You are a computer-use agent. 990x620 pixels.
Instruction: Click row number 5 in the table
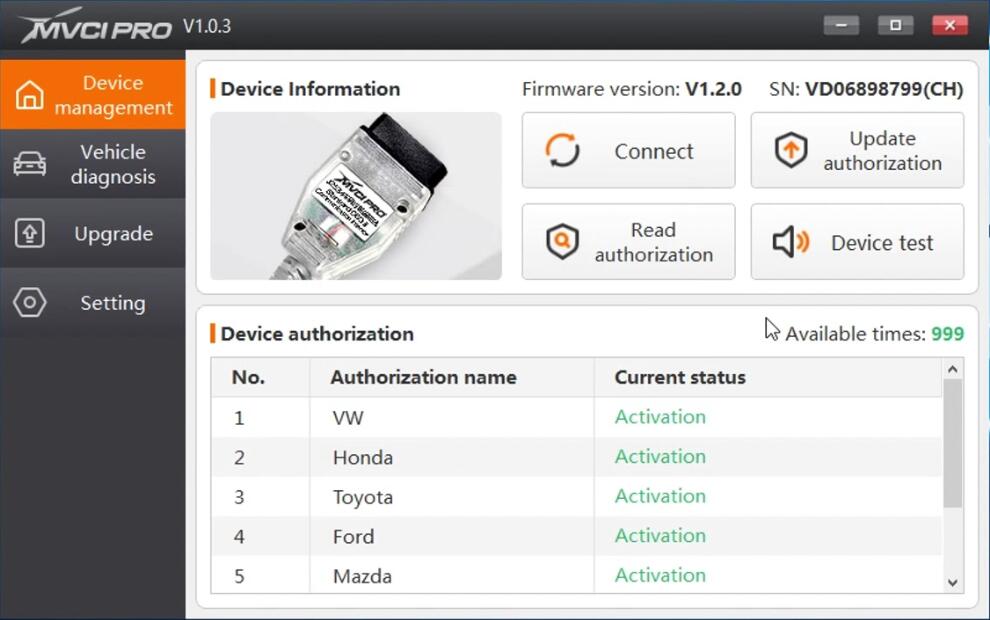239,576
